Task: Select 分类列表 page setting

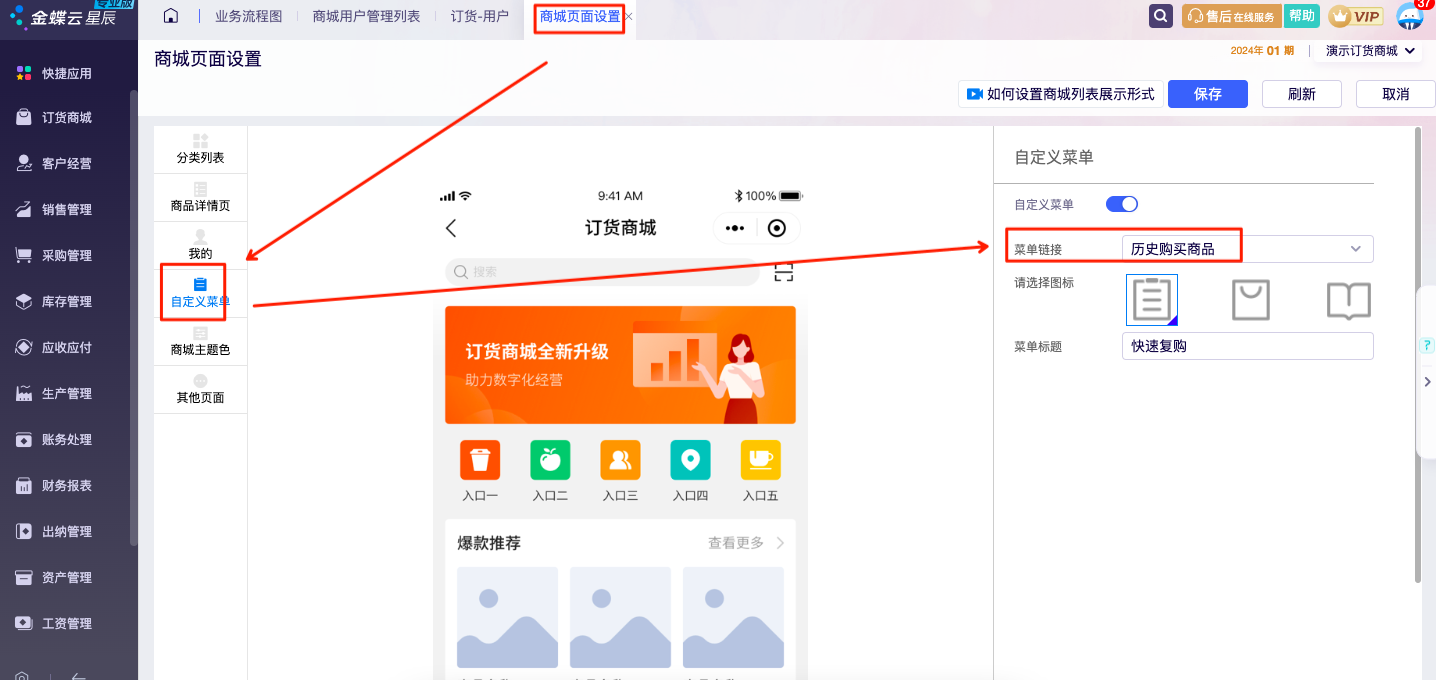Action: 200,149
